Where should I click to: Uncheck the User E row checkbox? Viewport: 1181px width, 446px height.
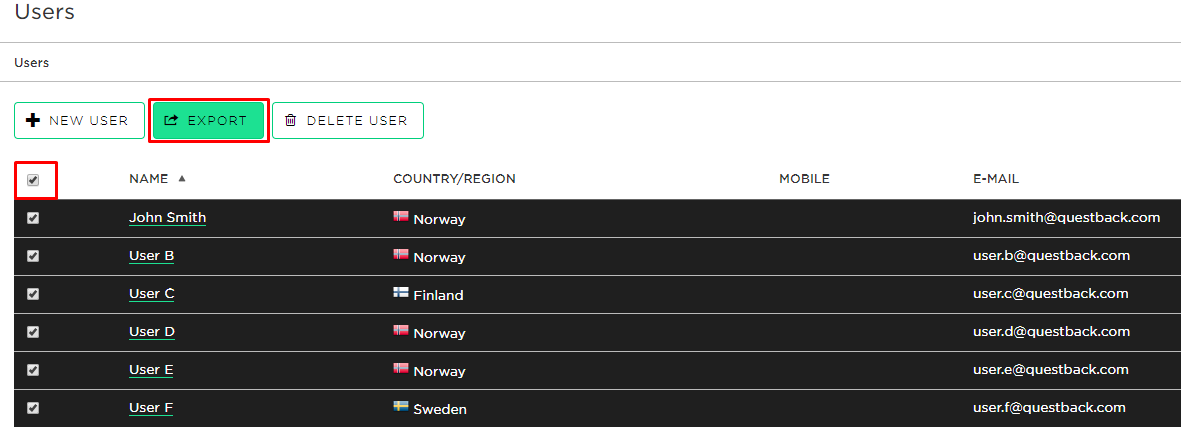(33, 370)
